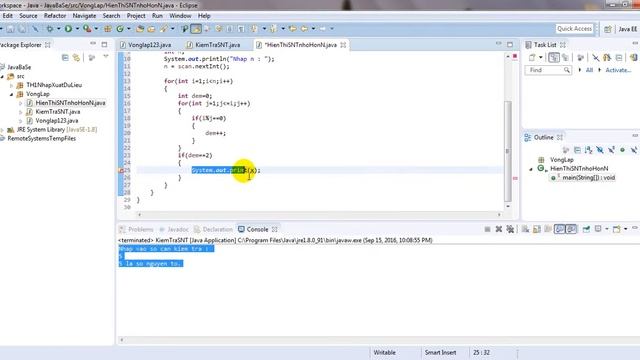Expand TH1NhapXuatDuLieu package node
Screen dimensions: 640x360
[11, 85]
